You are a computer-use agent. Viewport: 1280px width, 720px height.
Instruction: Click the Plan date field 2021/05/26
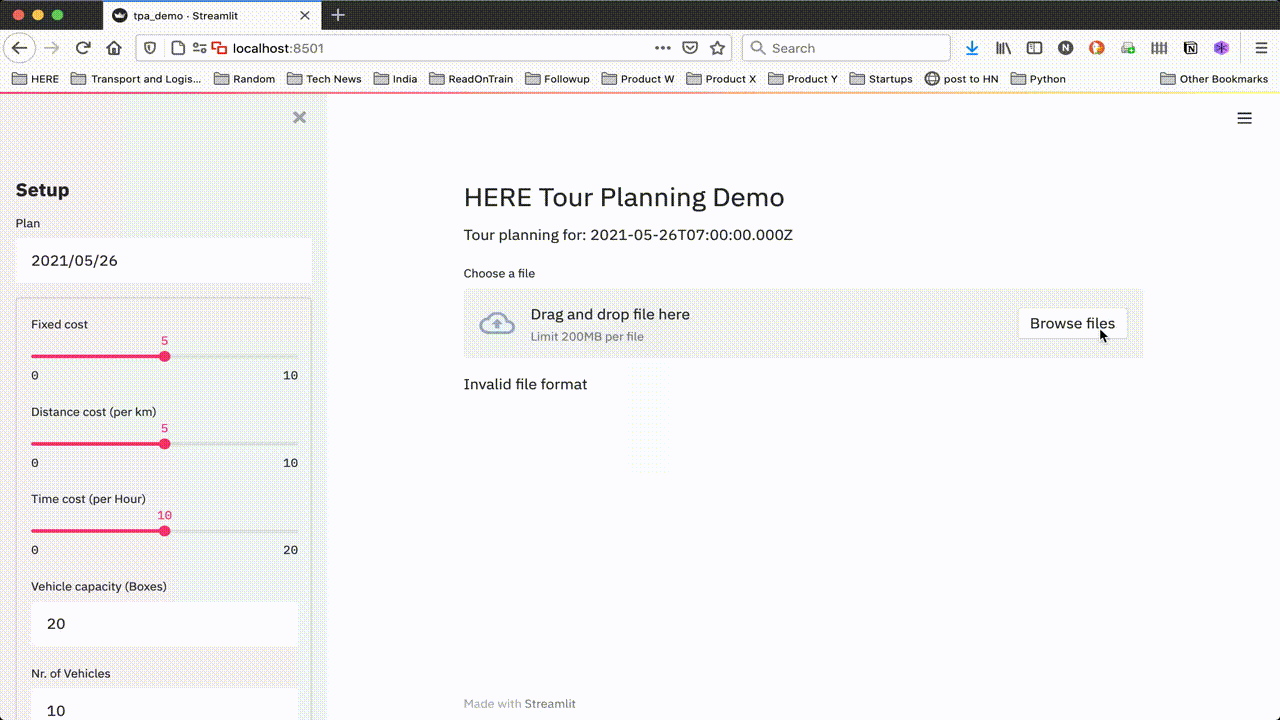pos(163,261)
